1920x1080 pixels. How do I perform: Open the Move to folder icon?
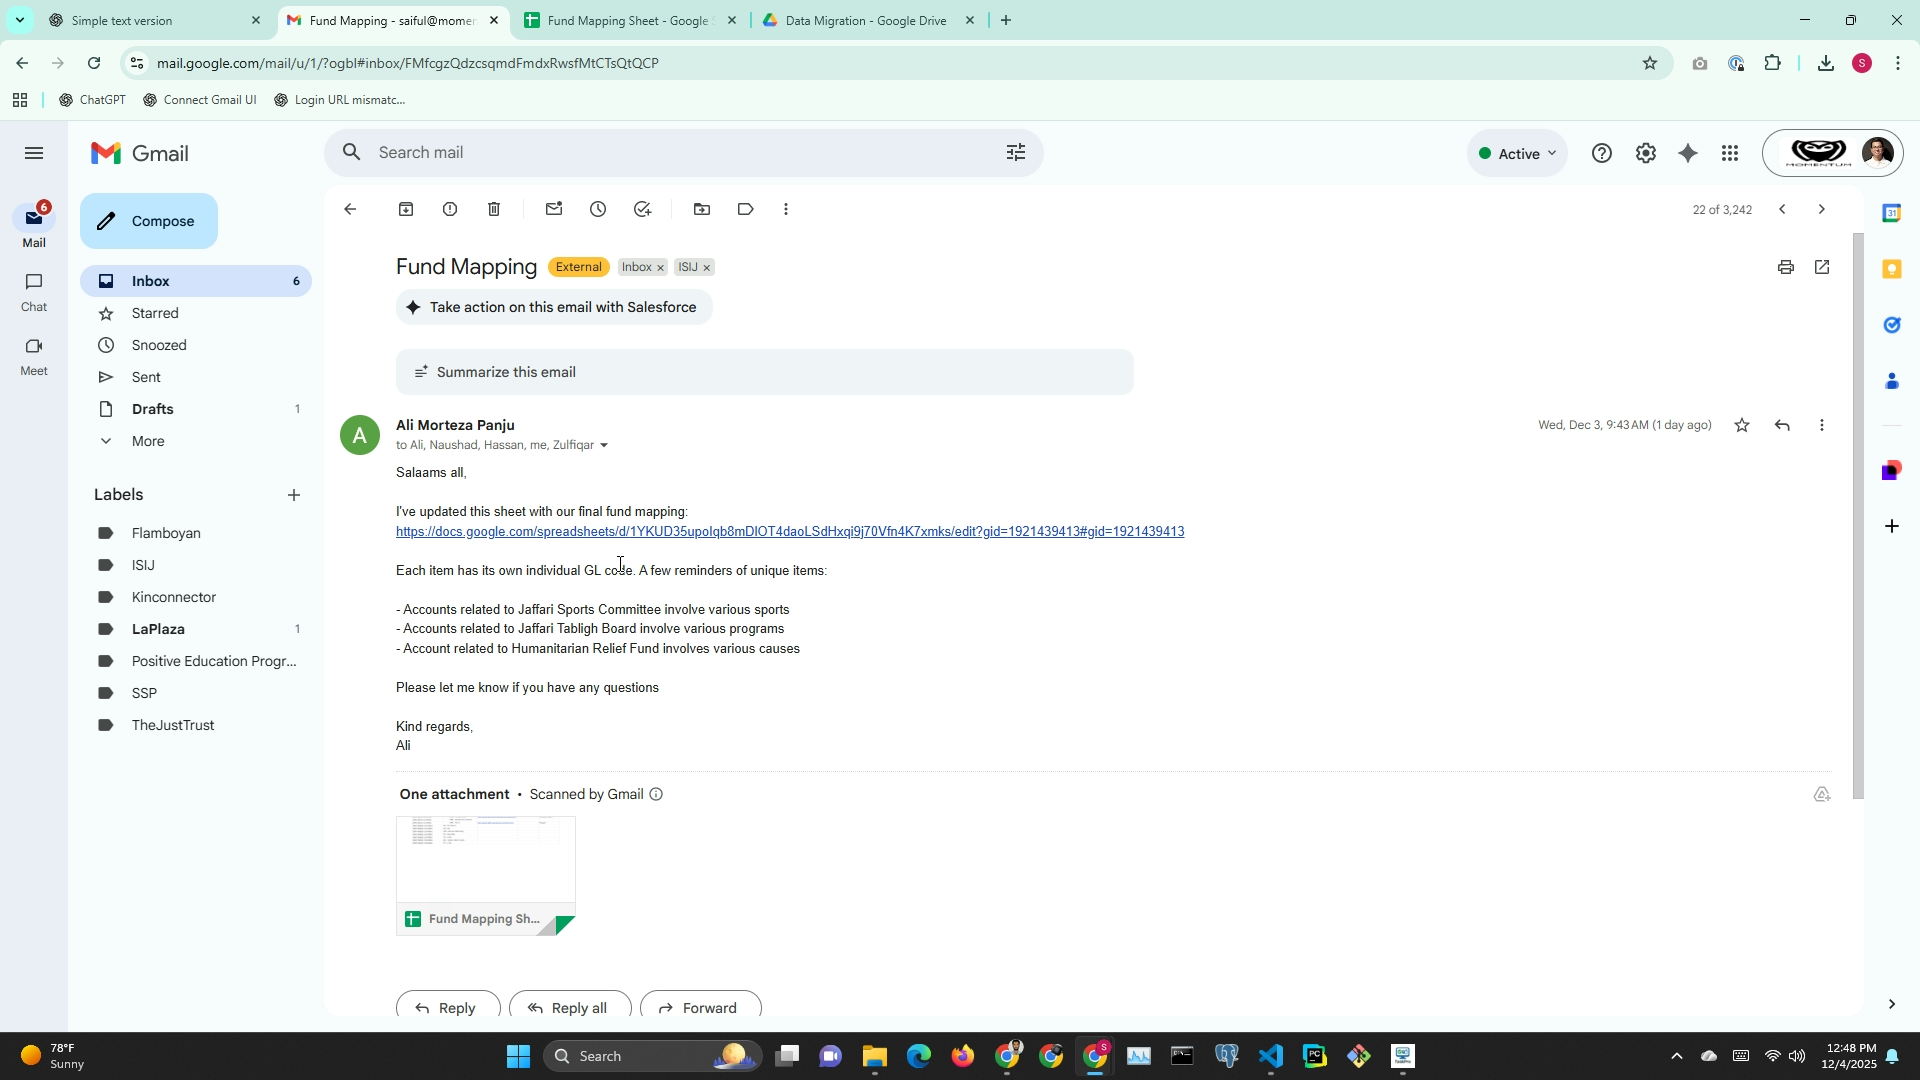pos(702,209)
